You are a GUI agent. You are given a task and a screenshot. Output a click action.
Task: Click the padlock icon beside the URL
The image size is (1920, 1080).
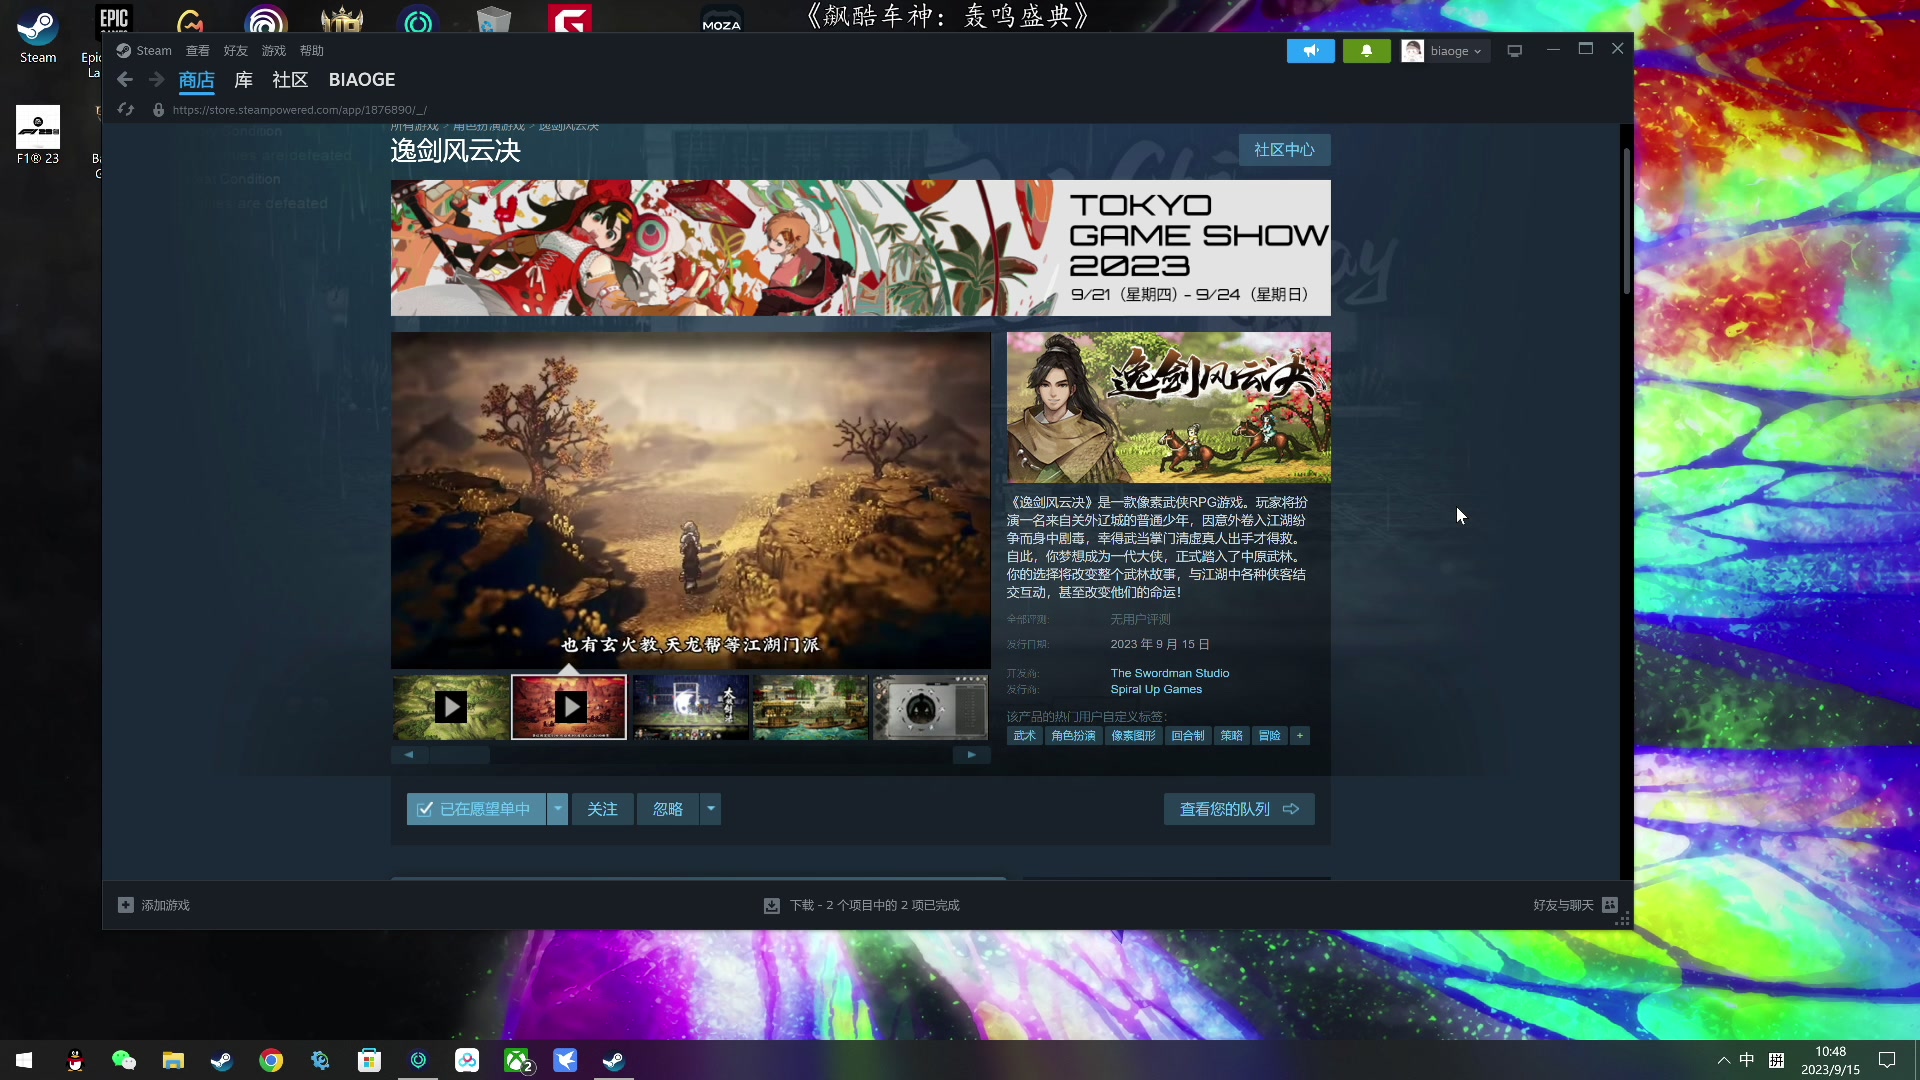click(158, 110)
